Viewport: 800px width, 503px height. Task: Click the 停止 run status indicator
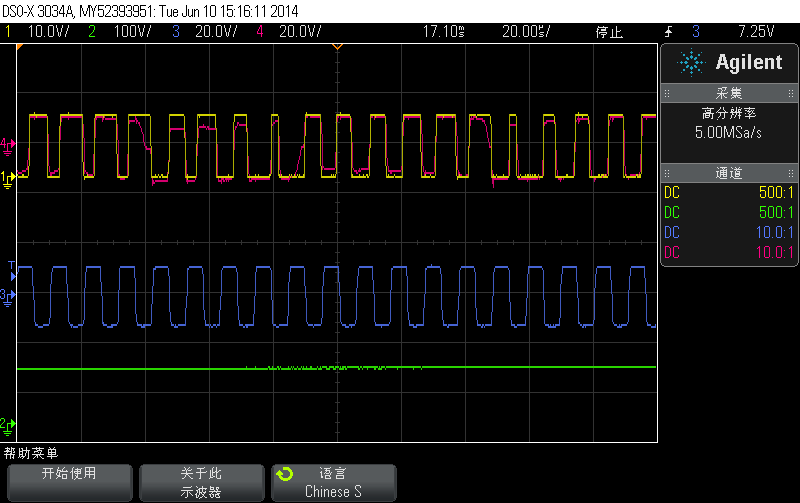tap(609, 32)
